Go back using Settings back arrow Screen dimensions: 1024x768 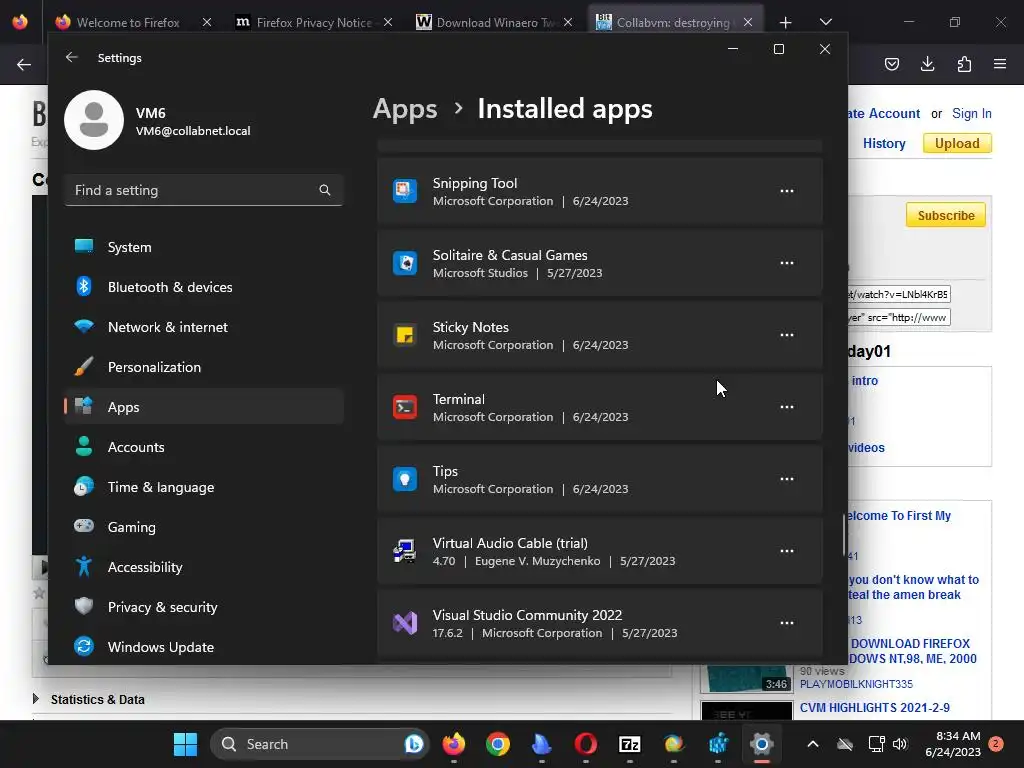pos(72,57)
